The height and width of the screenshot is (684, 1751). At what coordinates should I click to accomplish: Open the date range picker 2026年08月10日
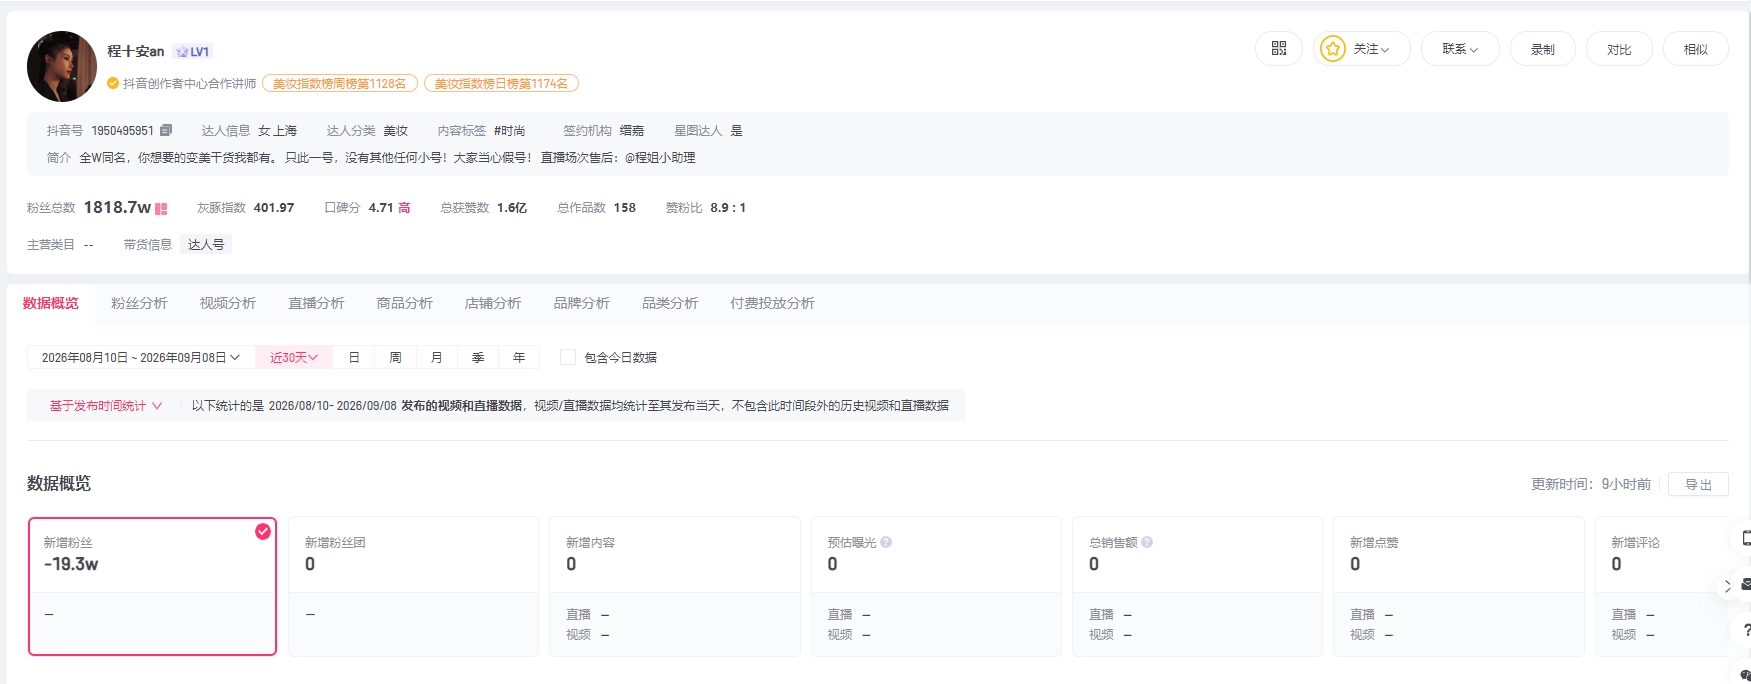click(141, 357)
